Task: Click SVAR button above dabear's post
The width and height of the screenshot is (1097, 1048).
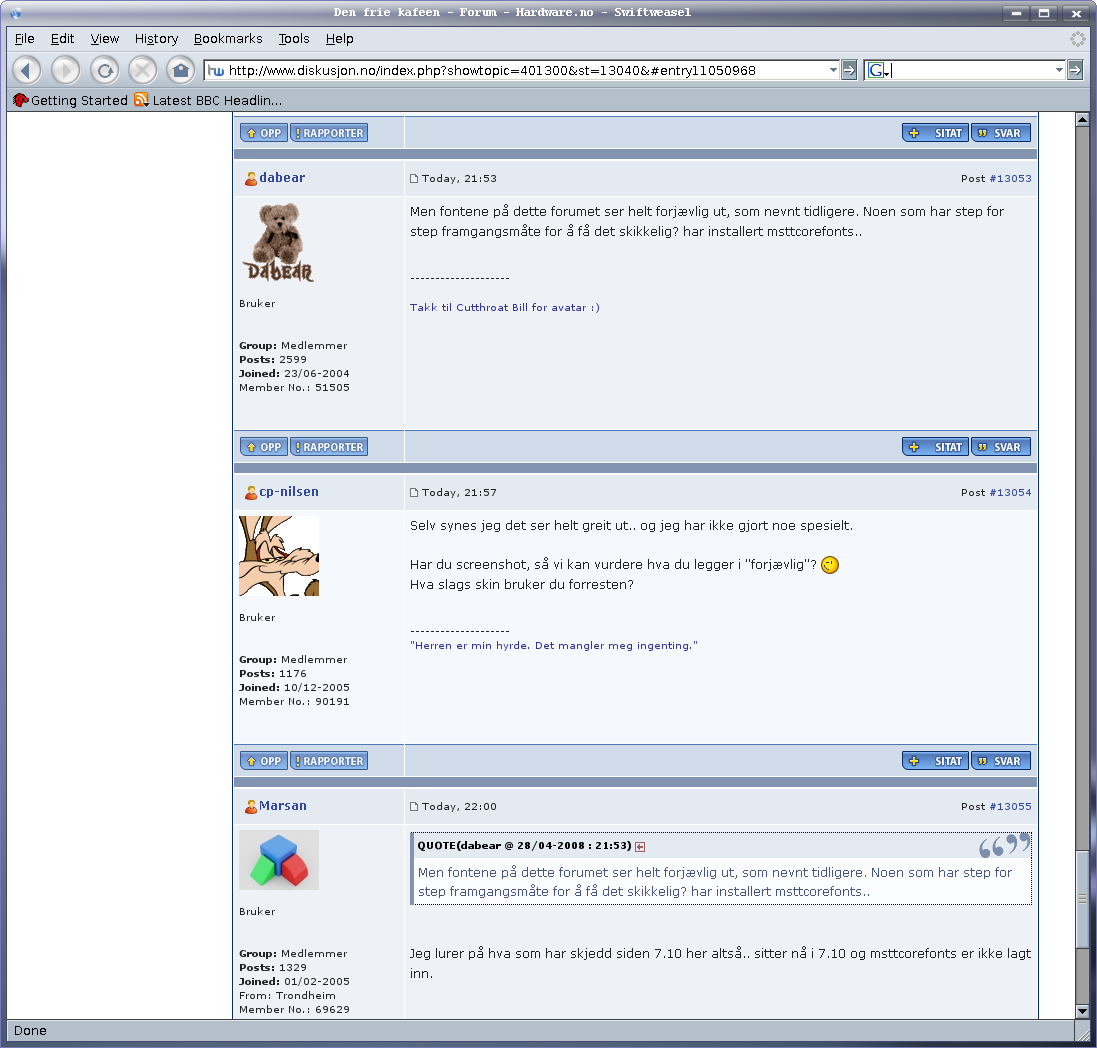Action: coord(1000,133)
